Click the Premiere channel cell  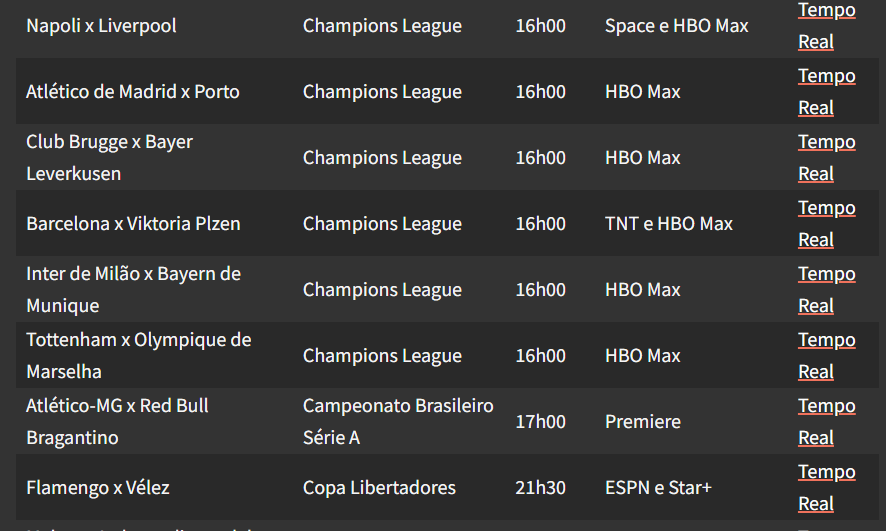click(642, 422)
